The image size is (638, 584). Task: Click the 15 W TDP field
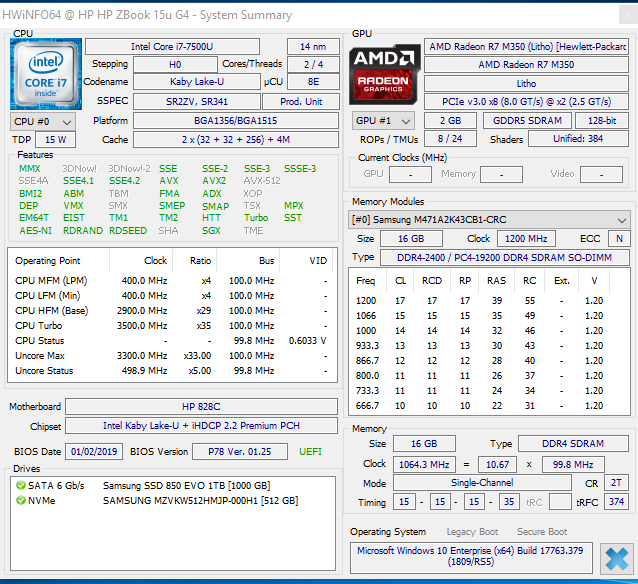[x=55, y=140]
